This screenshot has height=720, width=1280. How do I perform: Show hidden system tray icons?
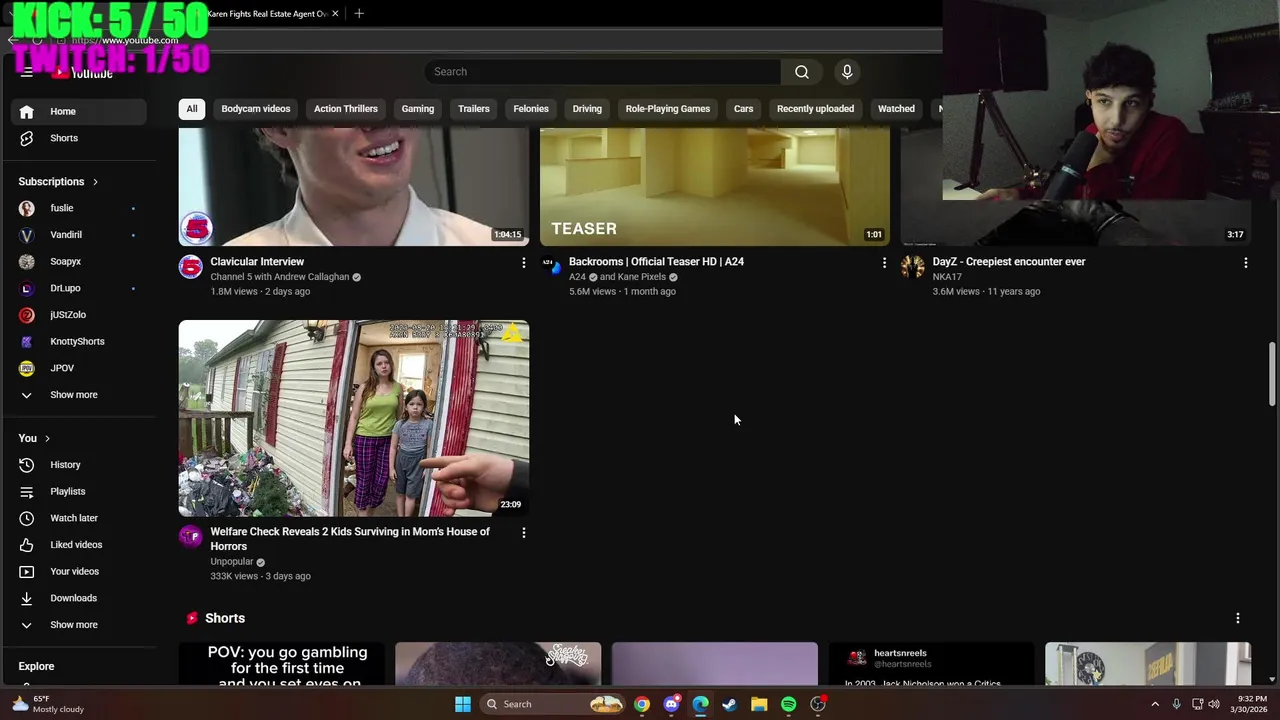pos(1155,704)
